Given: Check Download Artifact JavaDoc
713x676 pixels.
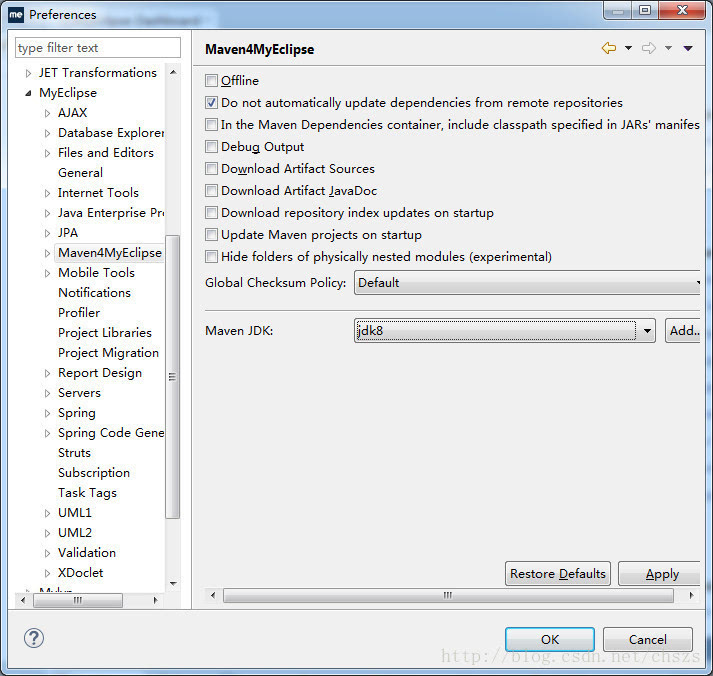Looking at the screenshot, I should point(211,190).
